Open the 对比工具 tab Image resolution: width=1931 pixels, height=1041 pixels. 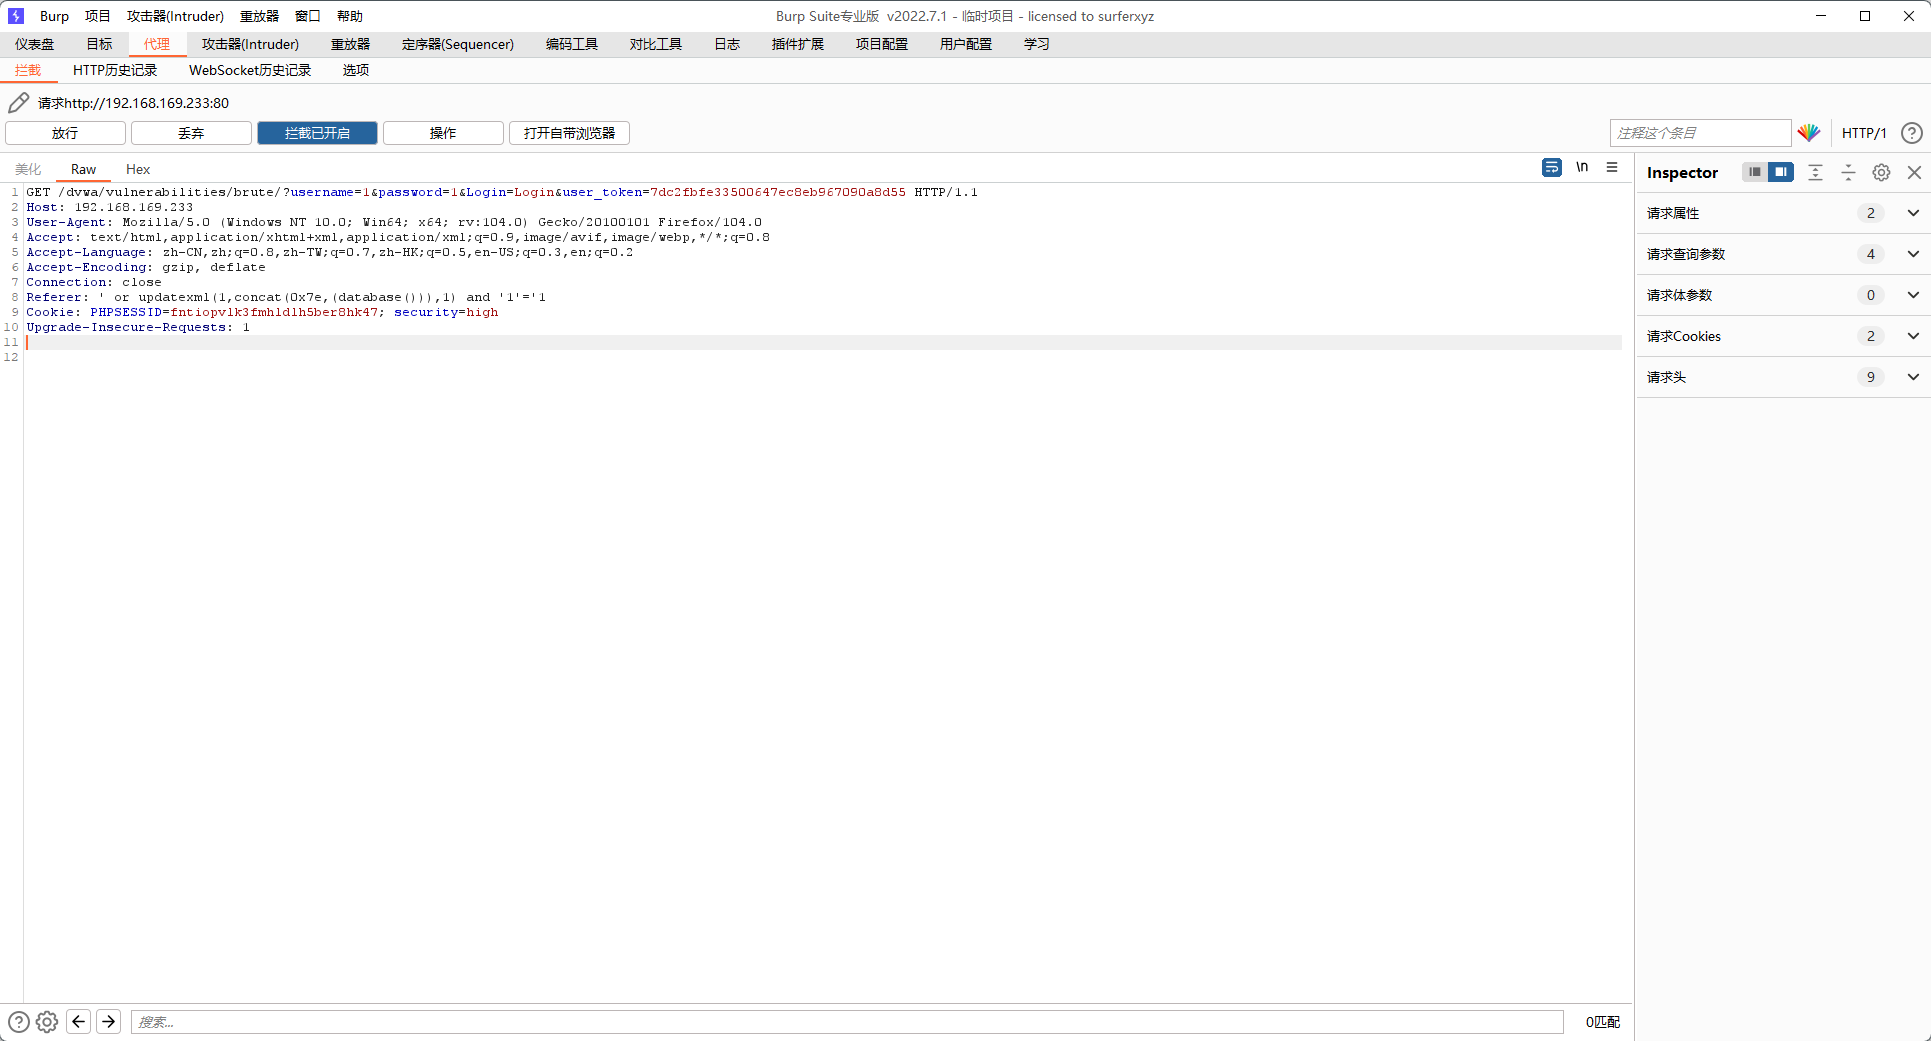[x=656, y=44]
